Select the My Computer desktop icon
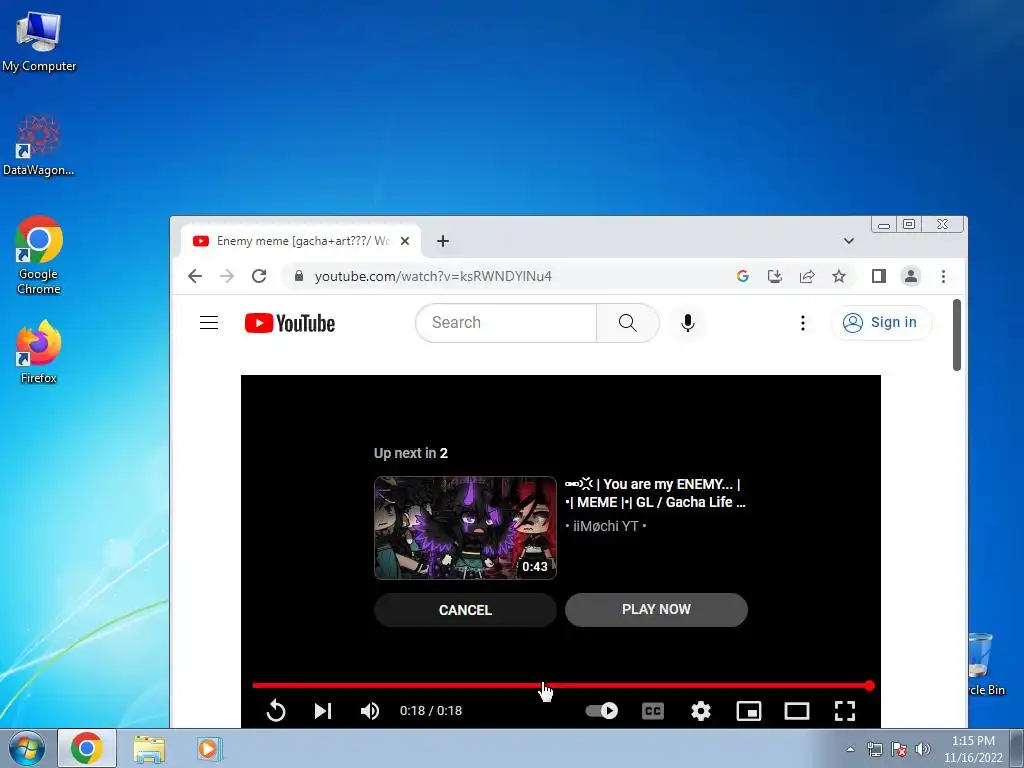This screenshot has width=1024, height=768. (39, 41)
